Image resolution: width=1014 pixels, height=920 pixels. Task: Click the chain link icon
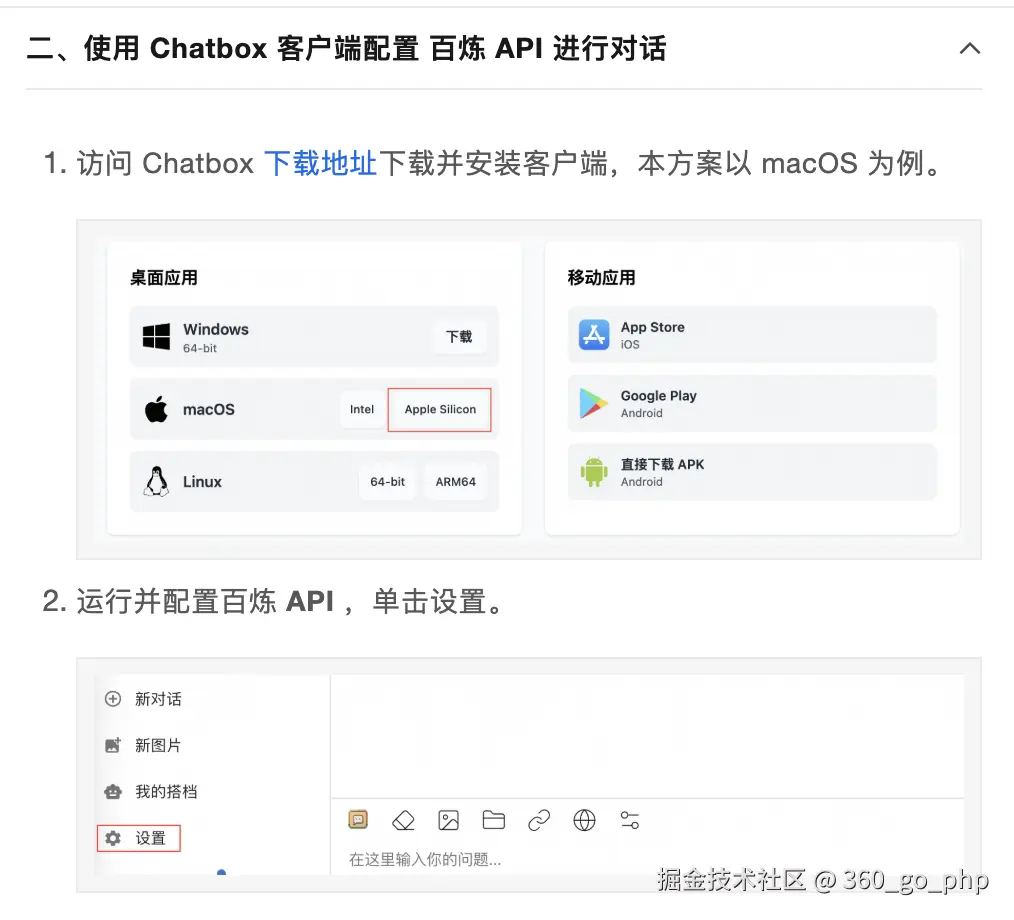539,820
